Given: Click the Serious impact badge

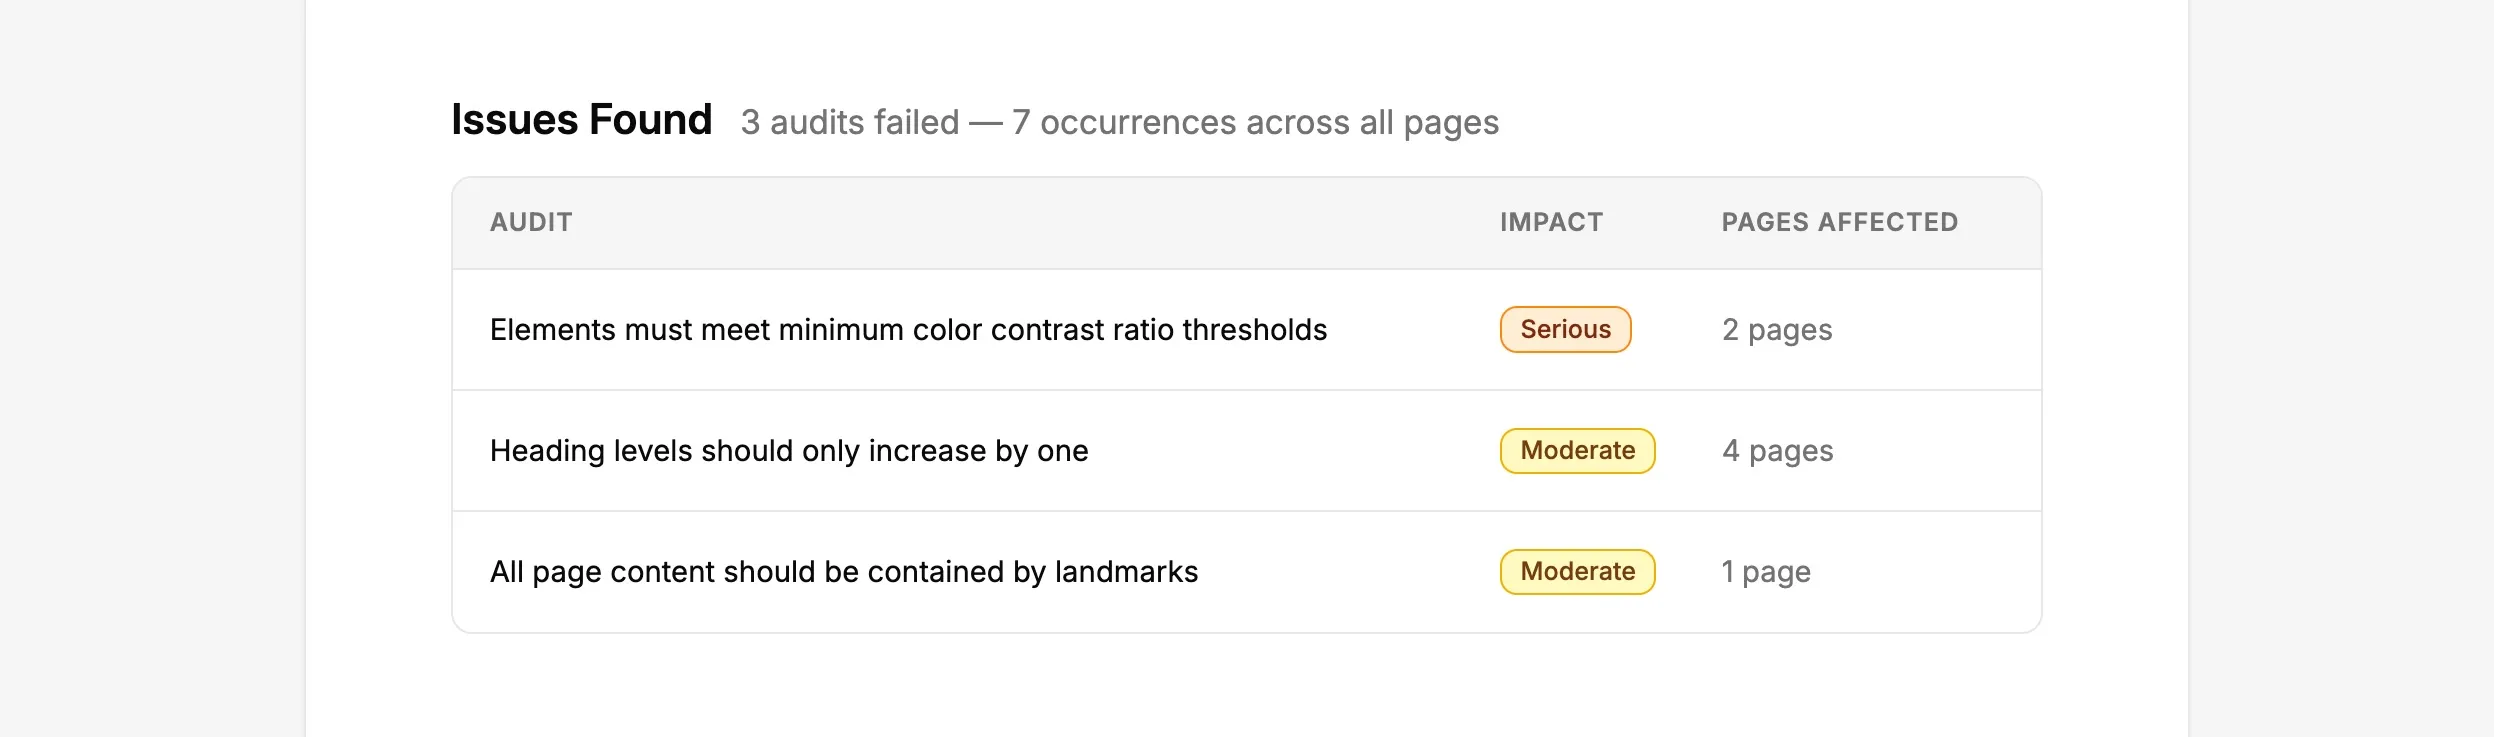Looking at the screenshot, I should coord(1564,329).
